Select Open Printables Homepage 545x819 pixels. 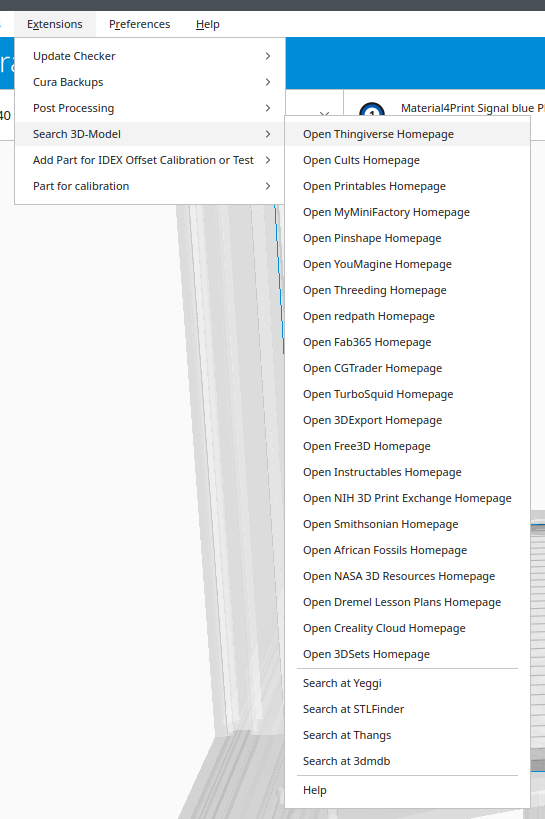[x=408, y=186]
